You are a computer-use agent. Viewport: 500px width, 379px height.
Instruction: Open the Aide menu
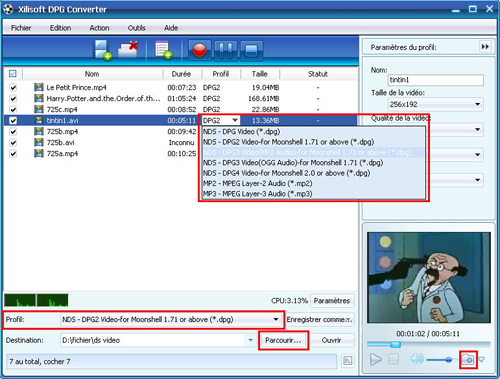click(x=171, y=28)
